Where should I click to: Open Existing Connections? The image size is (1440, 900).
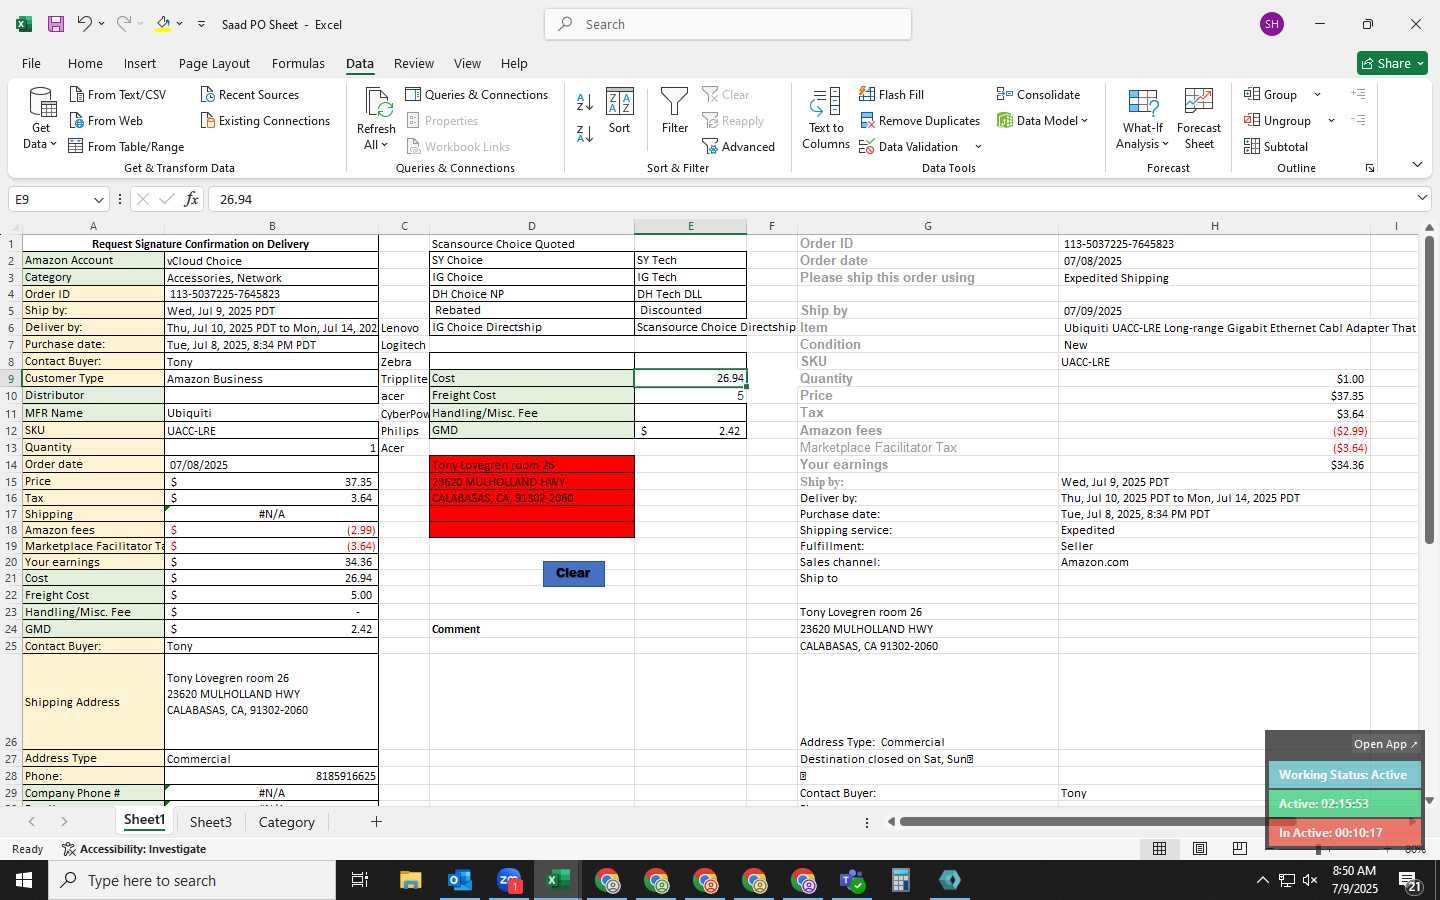coord(265,120)
